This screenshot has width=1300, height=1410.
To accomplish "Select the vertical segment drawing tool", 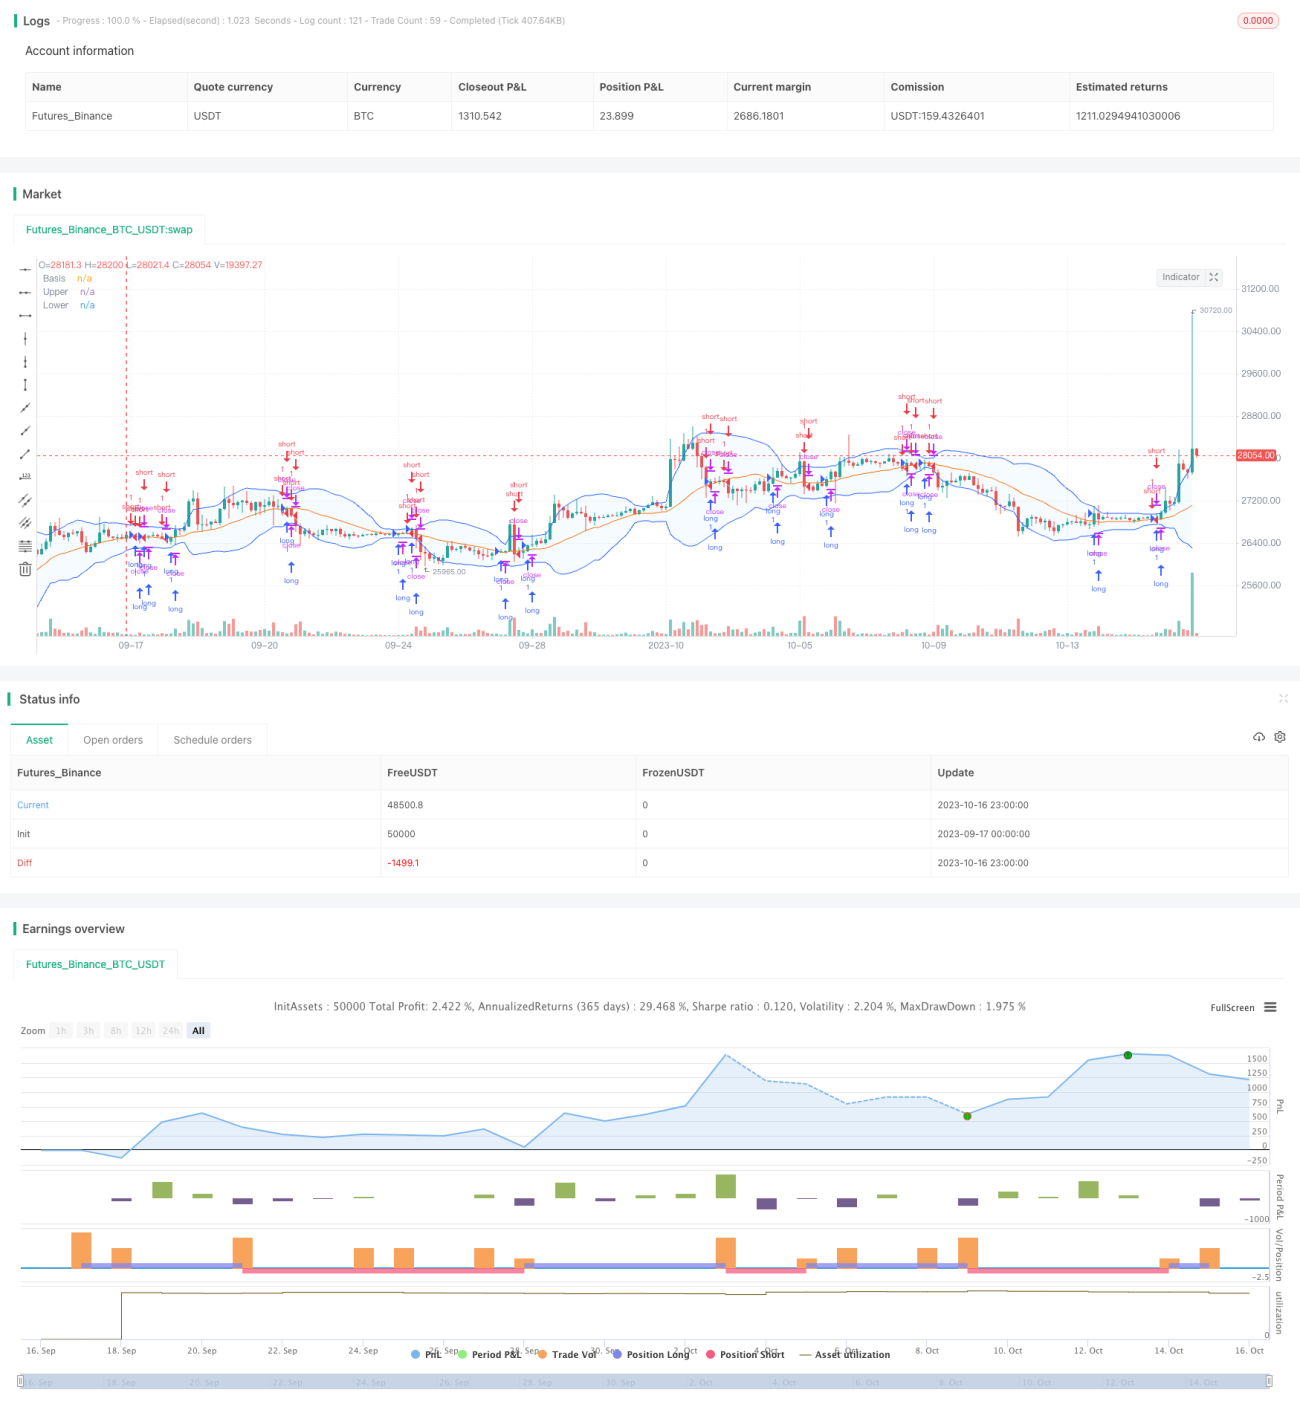I will pos(25,384).
